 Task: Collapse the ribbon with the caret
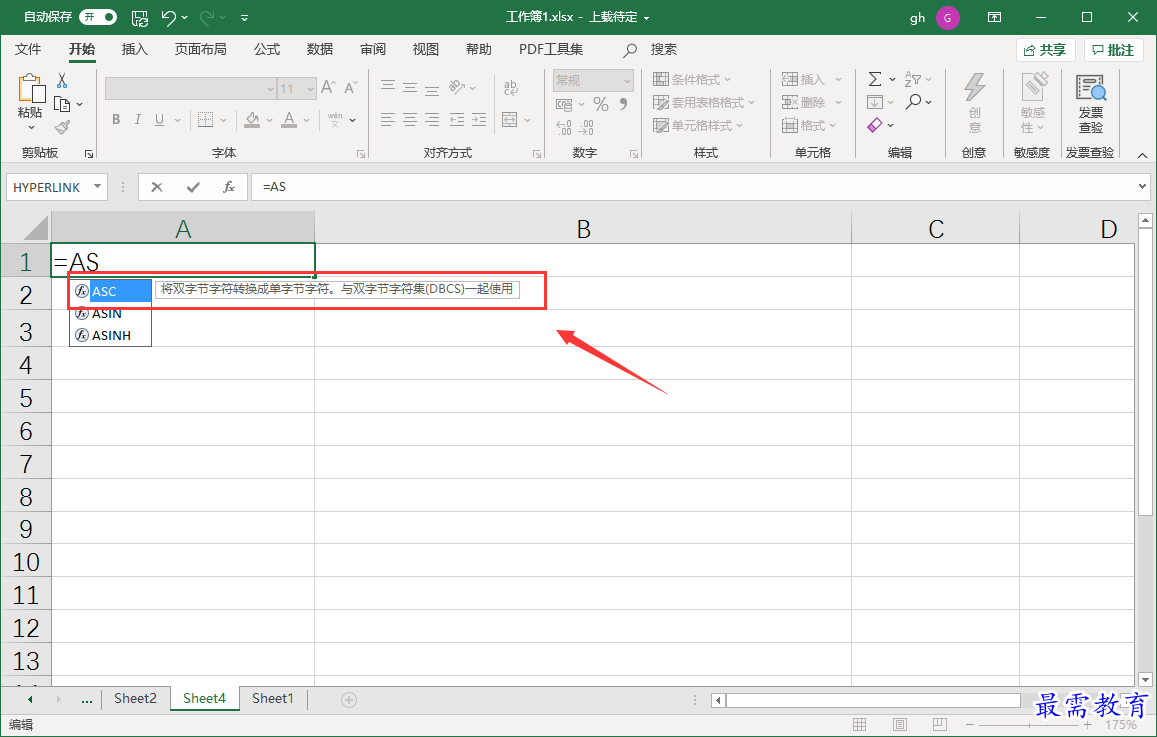(x=1142, y=155)
